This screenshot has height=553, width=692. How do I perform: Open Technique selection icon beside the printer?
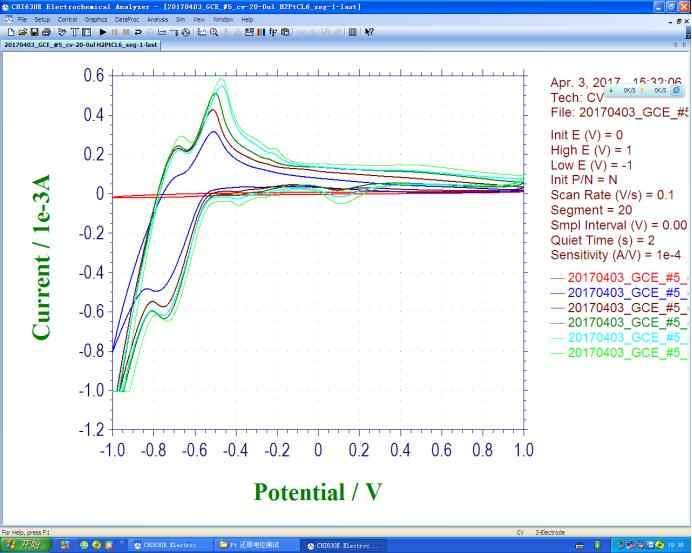62,32
